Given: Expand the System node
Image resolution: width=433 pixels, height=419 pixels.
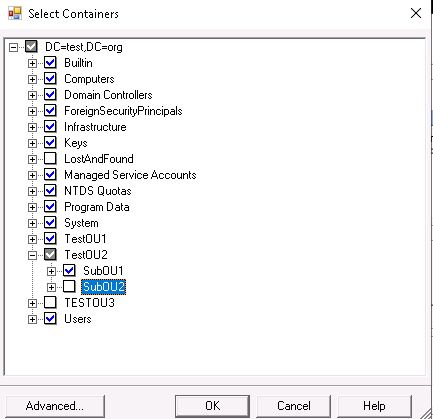Looking at the screenshot, I should point(32,223).
